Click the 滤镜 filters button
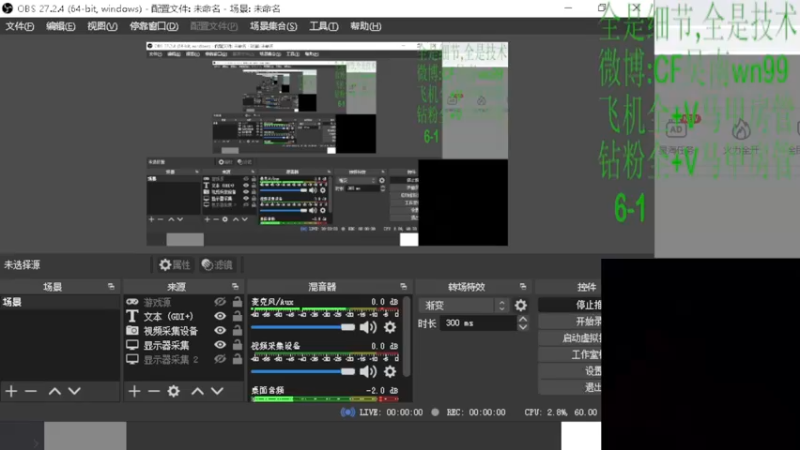 click(217, 265)
